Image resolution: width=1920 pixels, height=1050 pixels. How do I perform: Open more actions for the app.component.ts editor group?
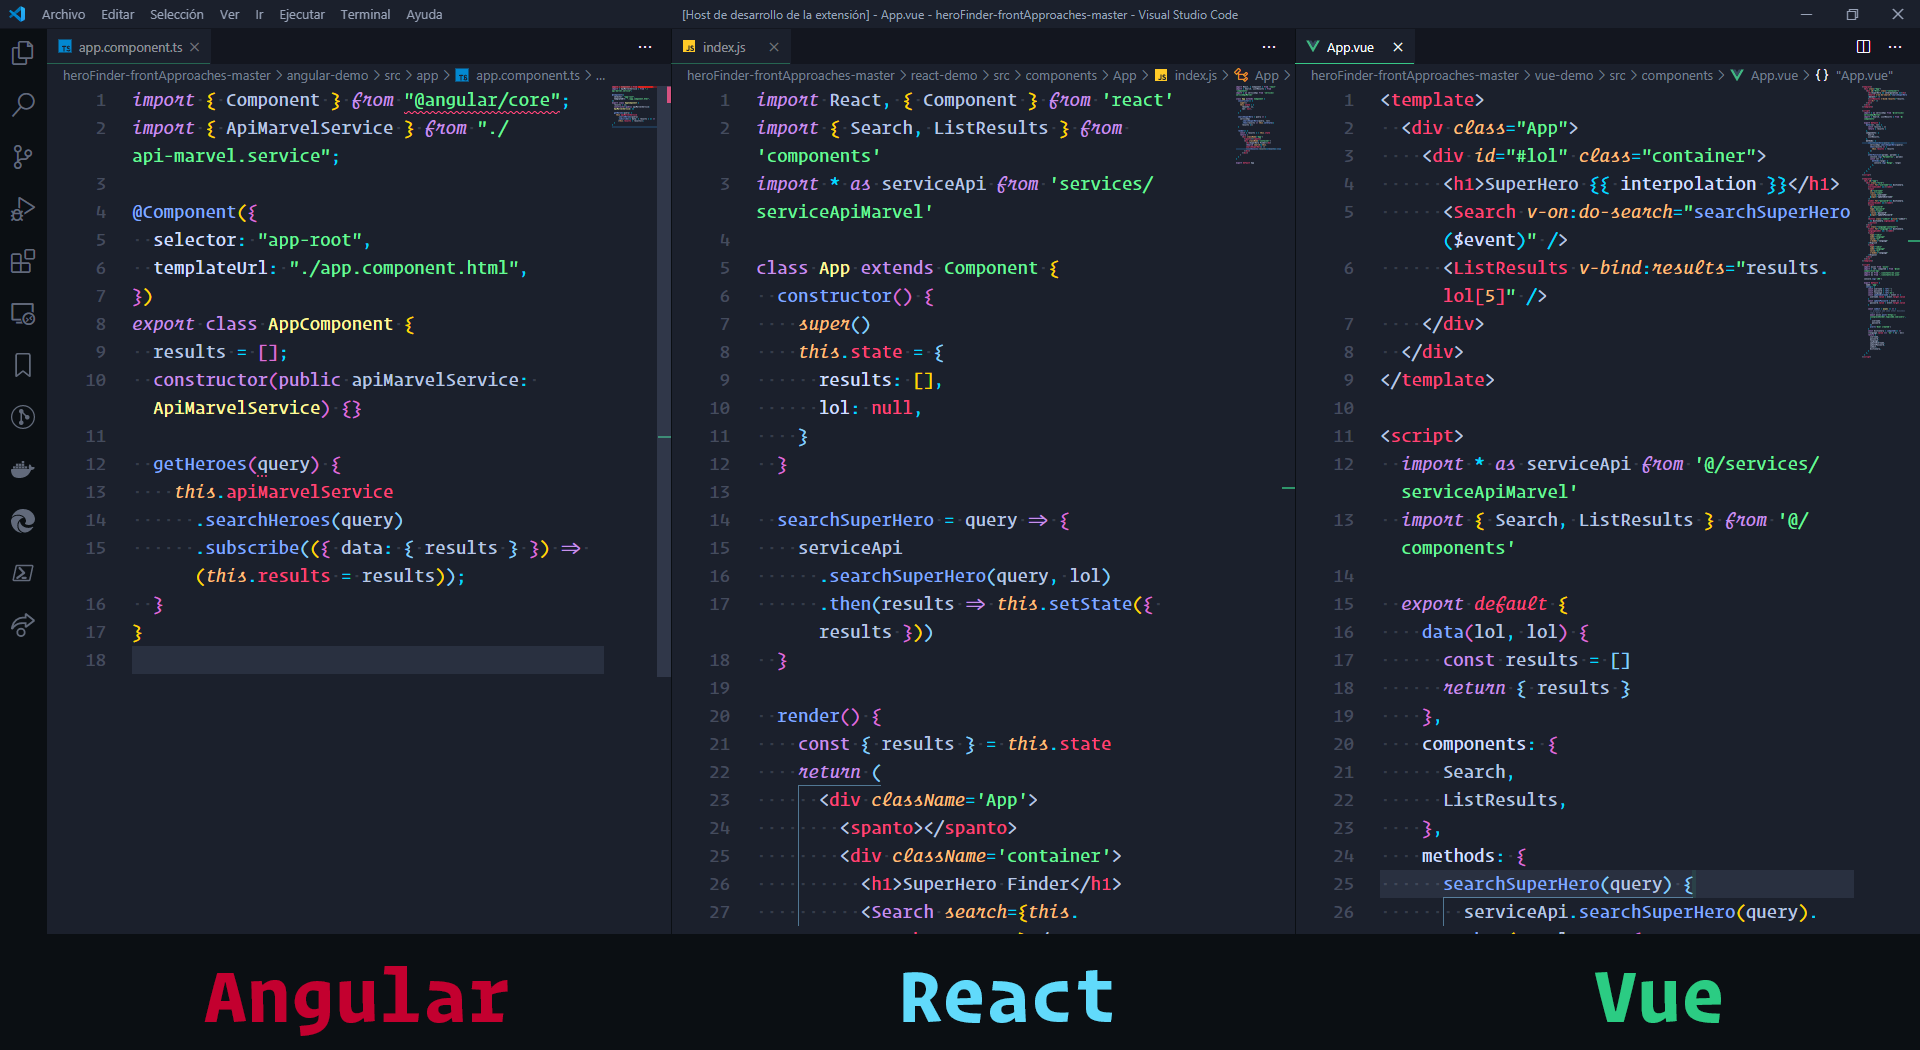(x=645, y=47)
